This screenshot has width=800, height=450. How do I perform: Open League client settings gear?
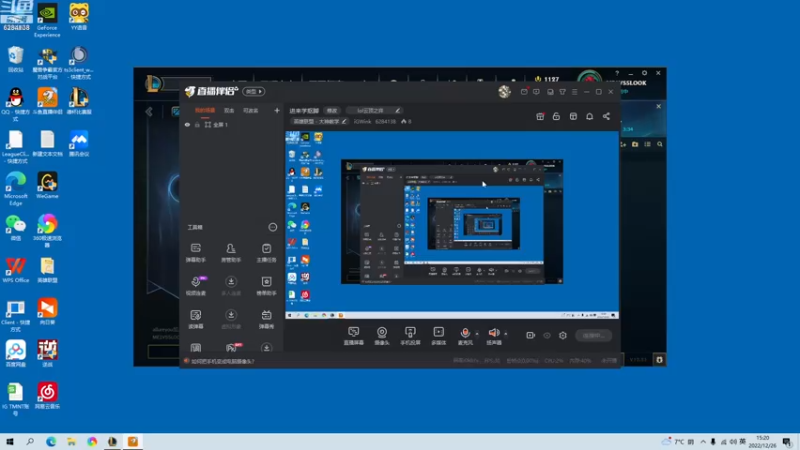pos(644,73)
